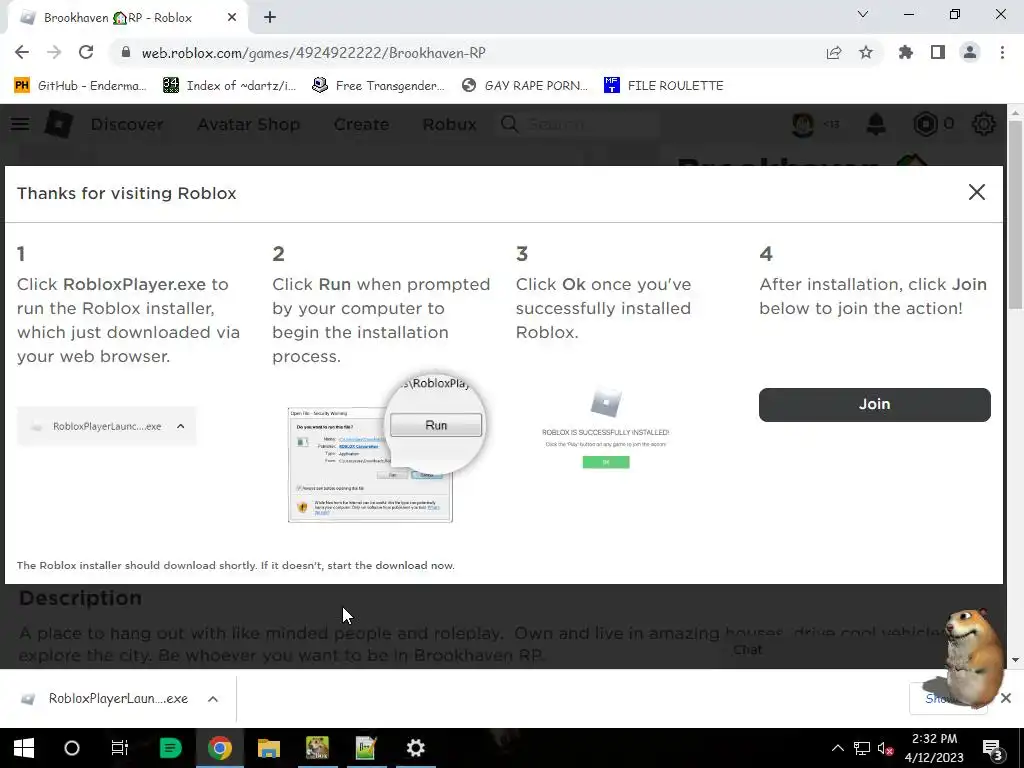
Task: Click the start the download now link
Action: point(391,566)
